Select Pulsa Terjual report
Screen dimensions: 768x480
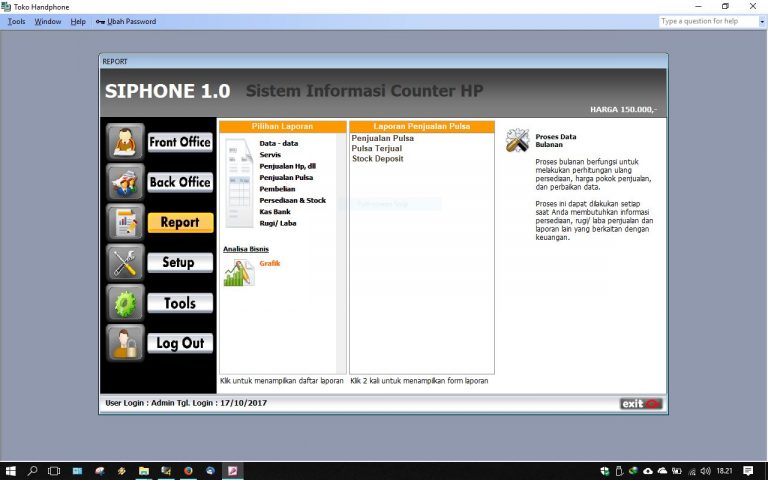click(377, 148)
